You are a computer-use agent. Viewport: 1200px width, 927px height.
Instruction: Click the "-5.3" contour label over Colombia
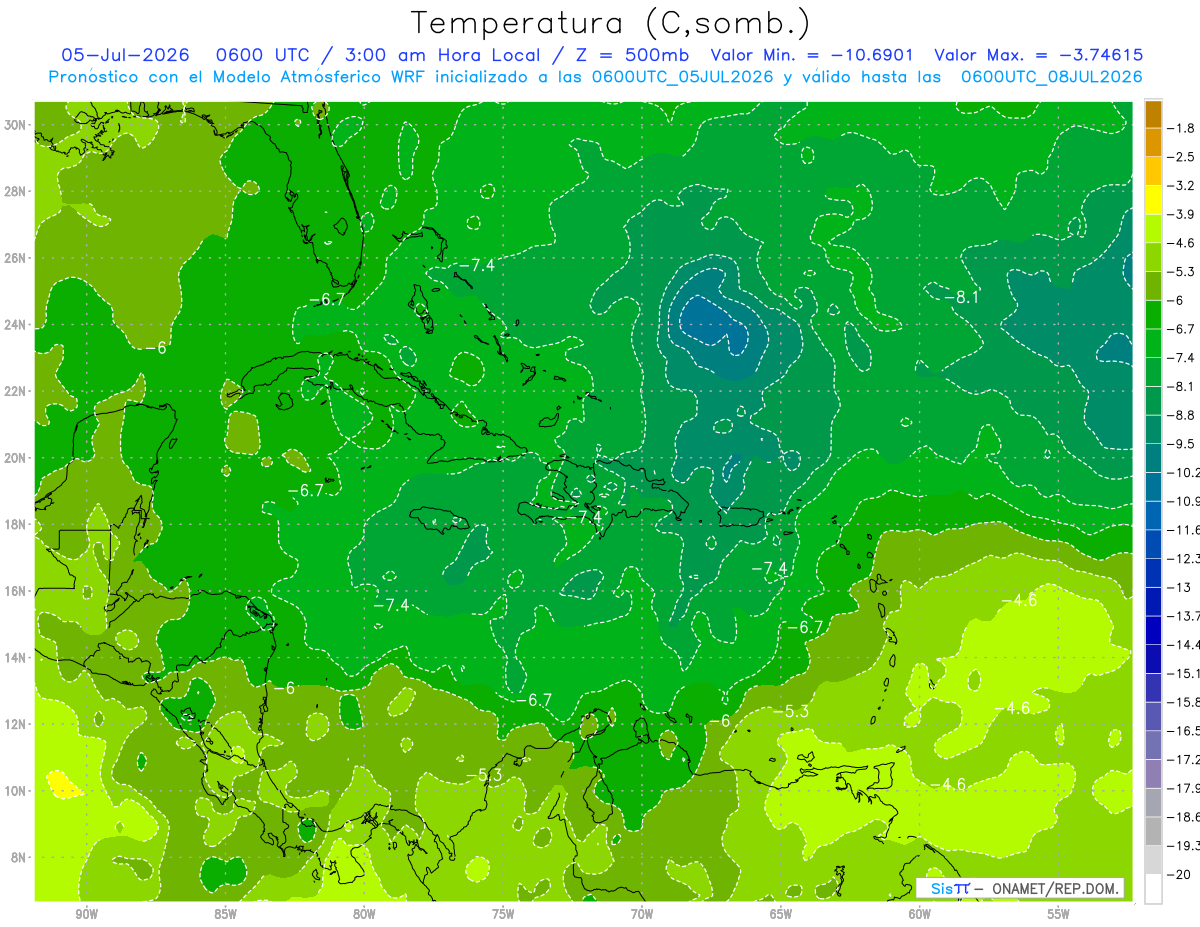484,775
